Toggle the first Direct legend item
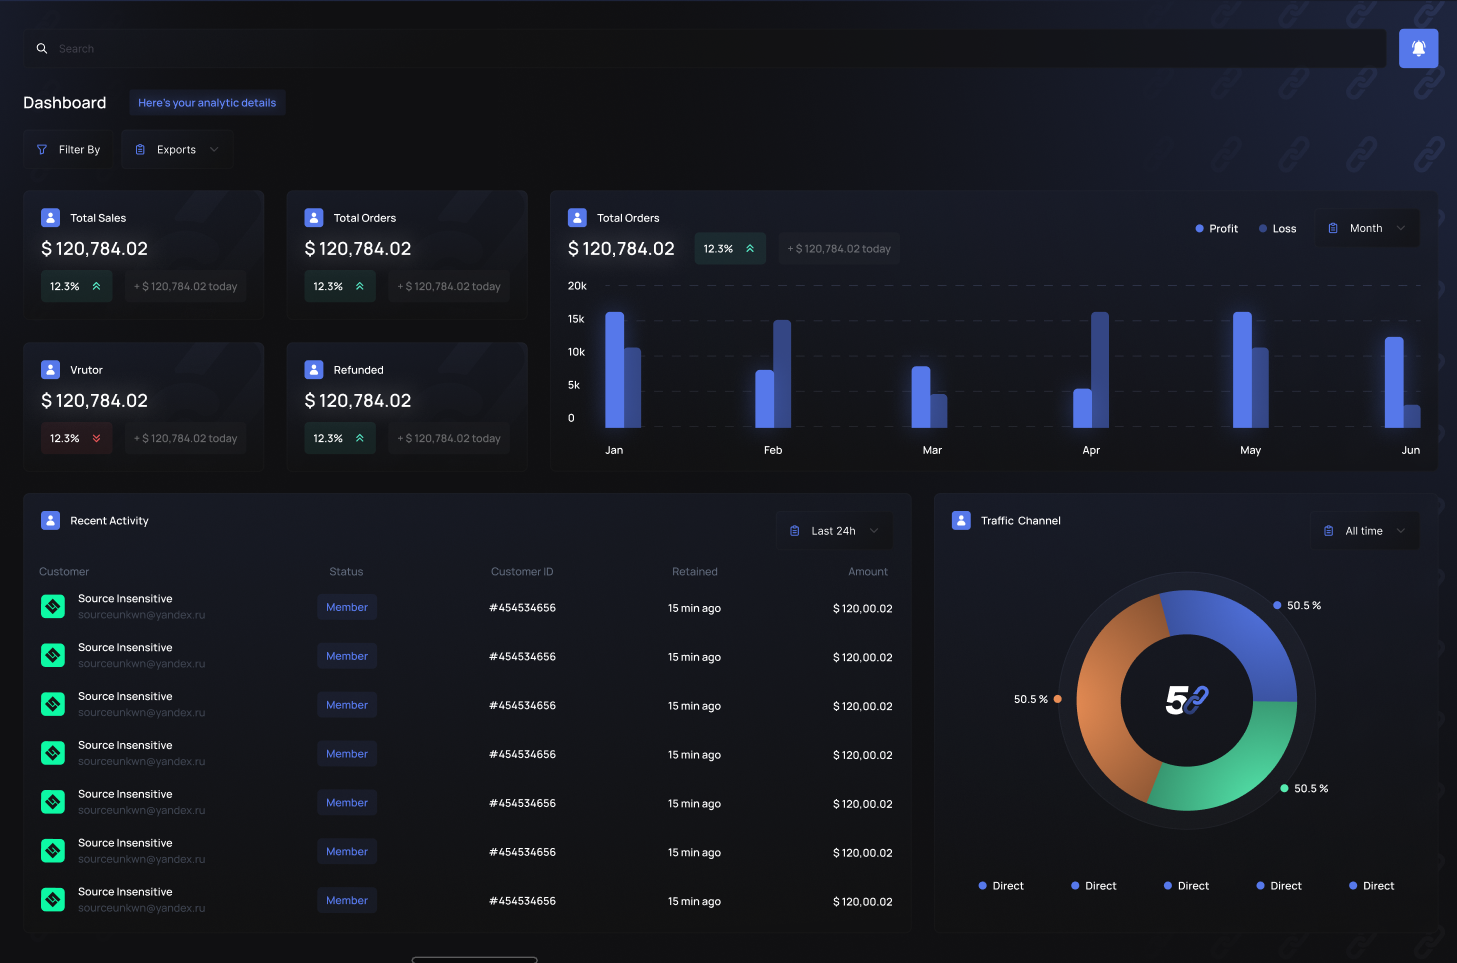Viewport: 1457px width, 963px height. click(1000, 885)
